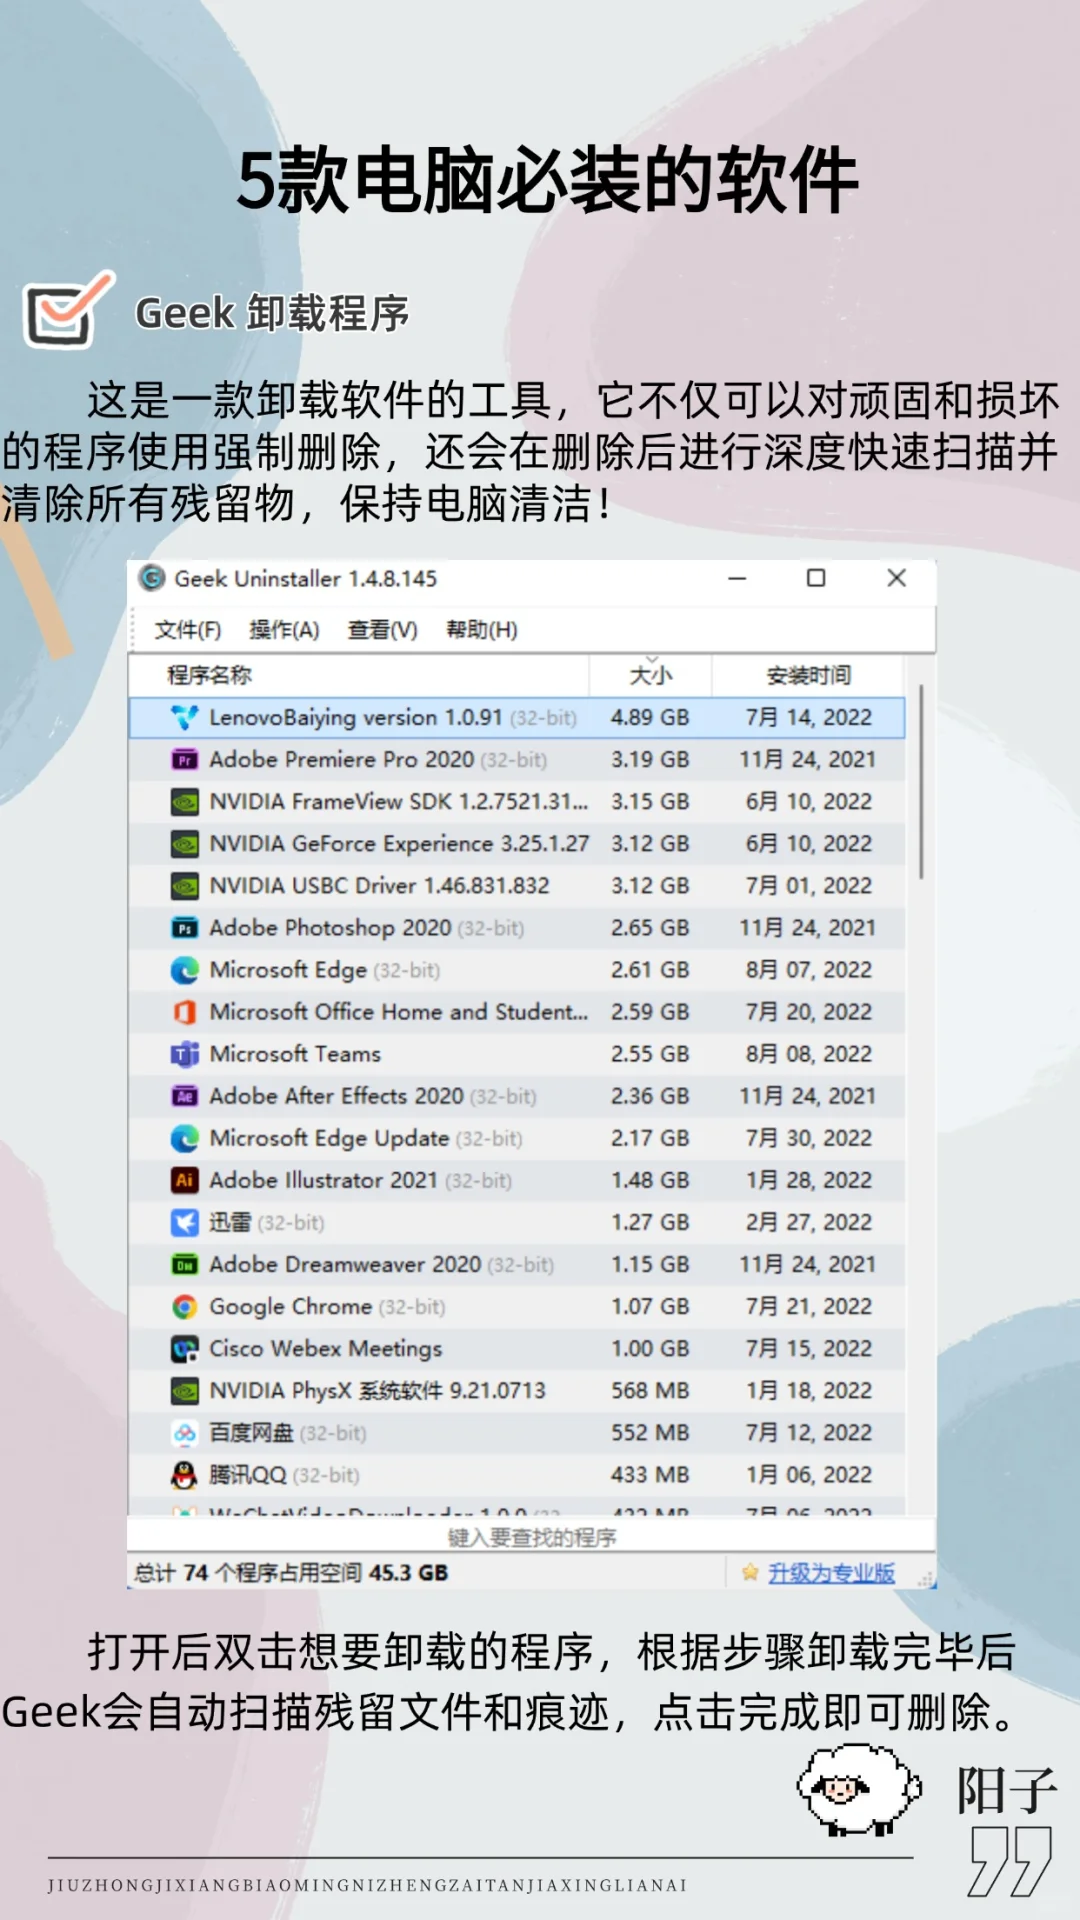Select the 腾讯QQ (32-bit) entry

click(x=517, y=1475)
